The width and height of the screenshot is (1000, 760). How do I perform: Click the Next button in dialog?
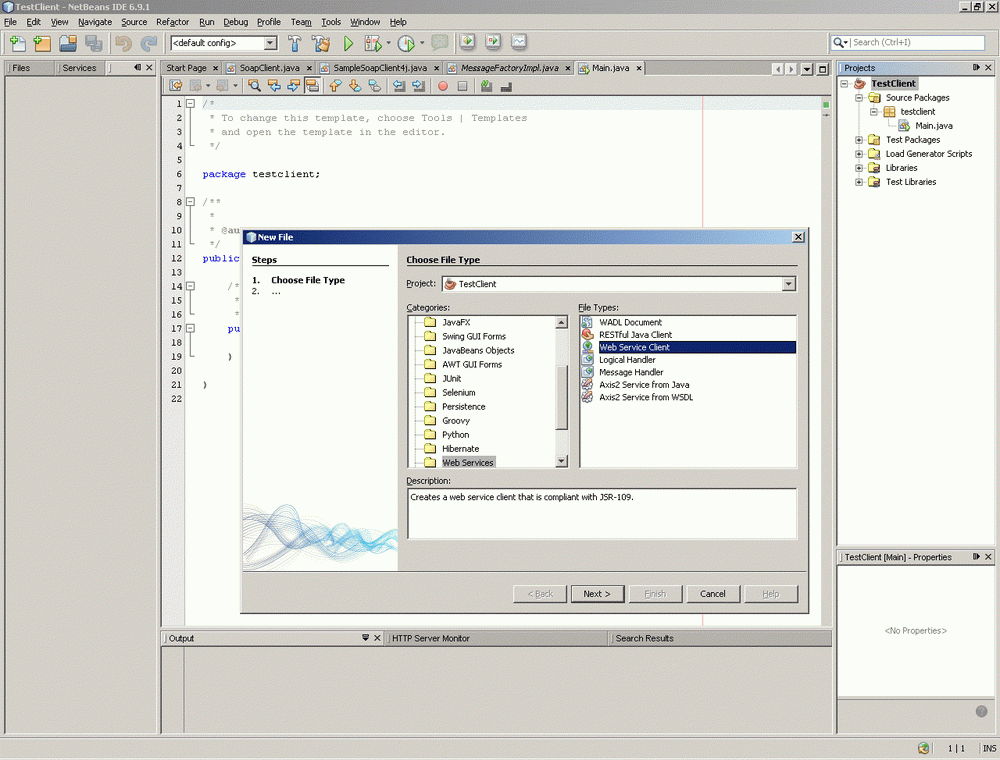(597, 594)
